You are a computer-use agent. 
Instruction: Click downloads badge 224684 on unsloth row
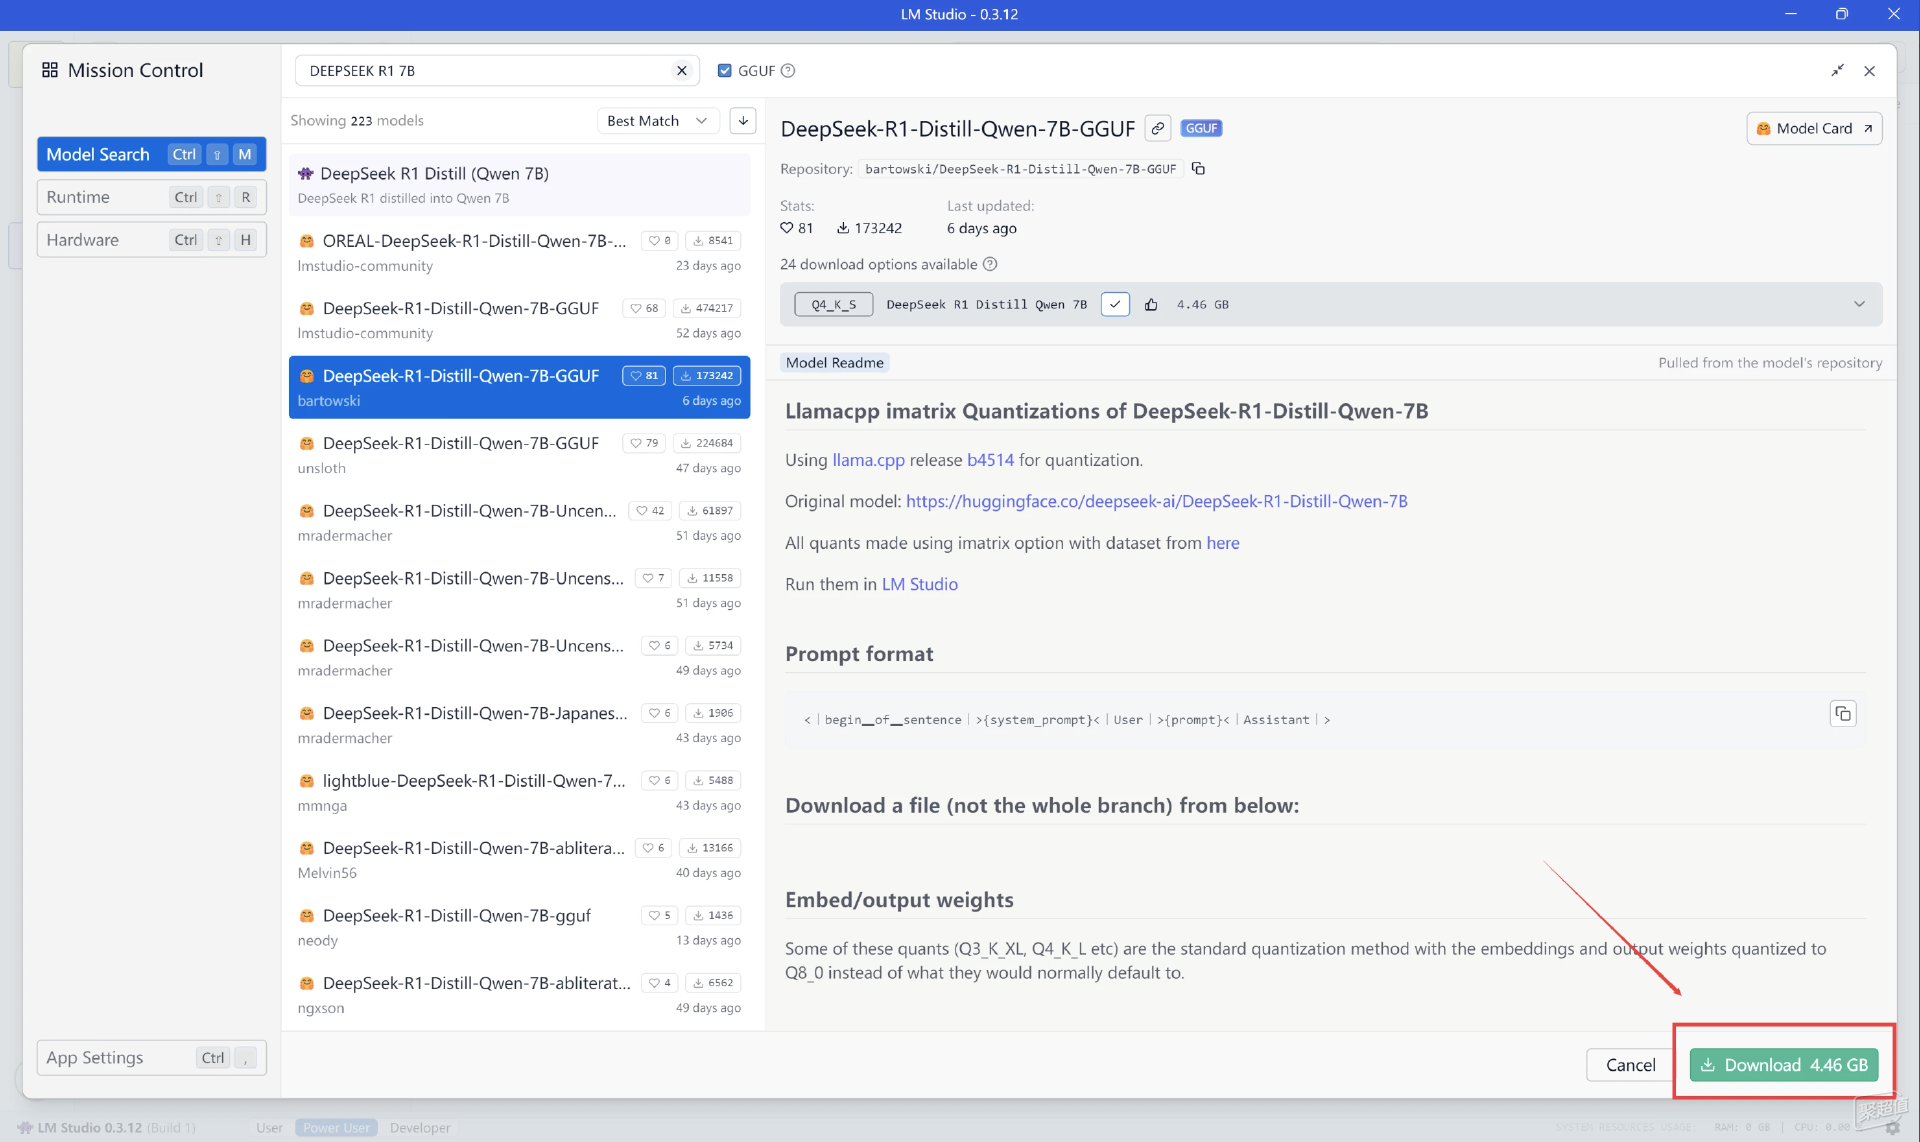point(707,443)
